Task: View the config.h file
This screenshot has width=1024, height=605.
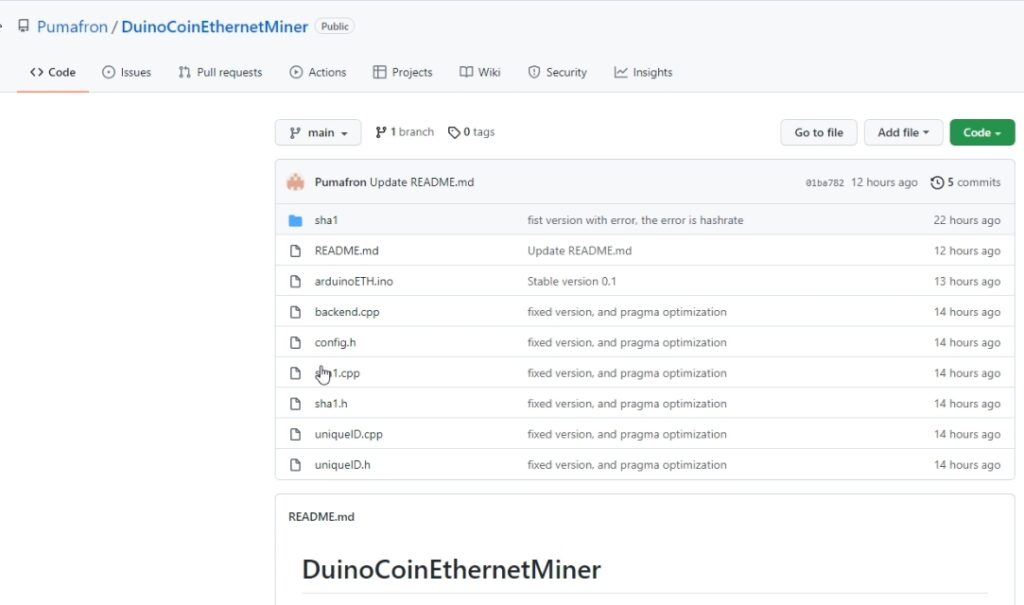Action: [335, 342]
